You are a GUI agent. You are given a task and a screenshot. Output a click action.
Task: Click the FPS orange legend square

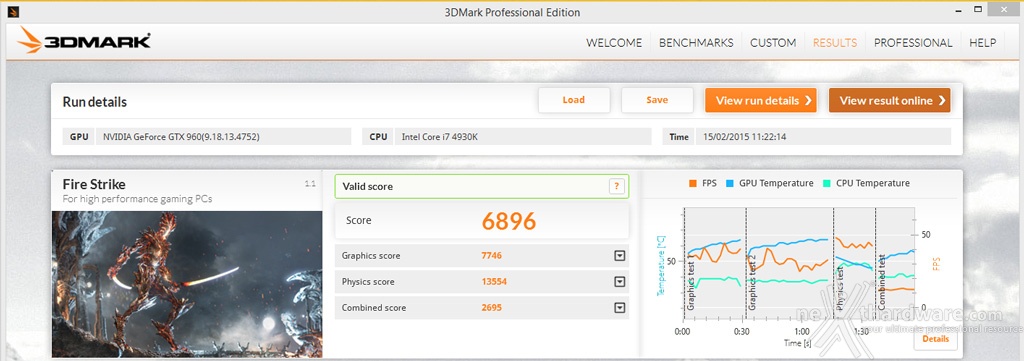[693, 183]
